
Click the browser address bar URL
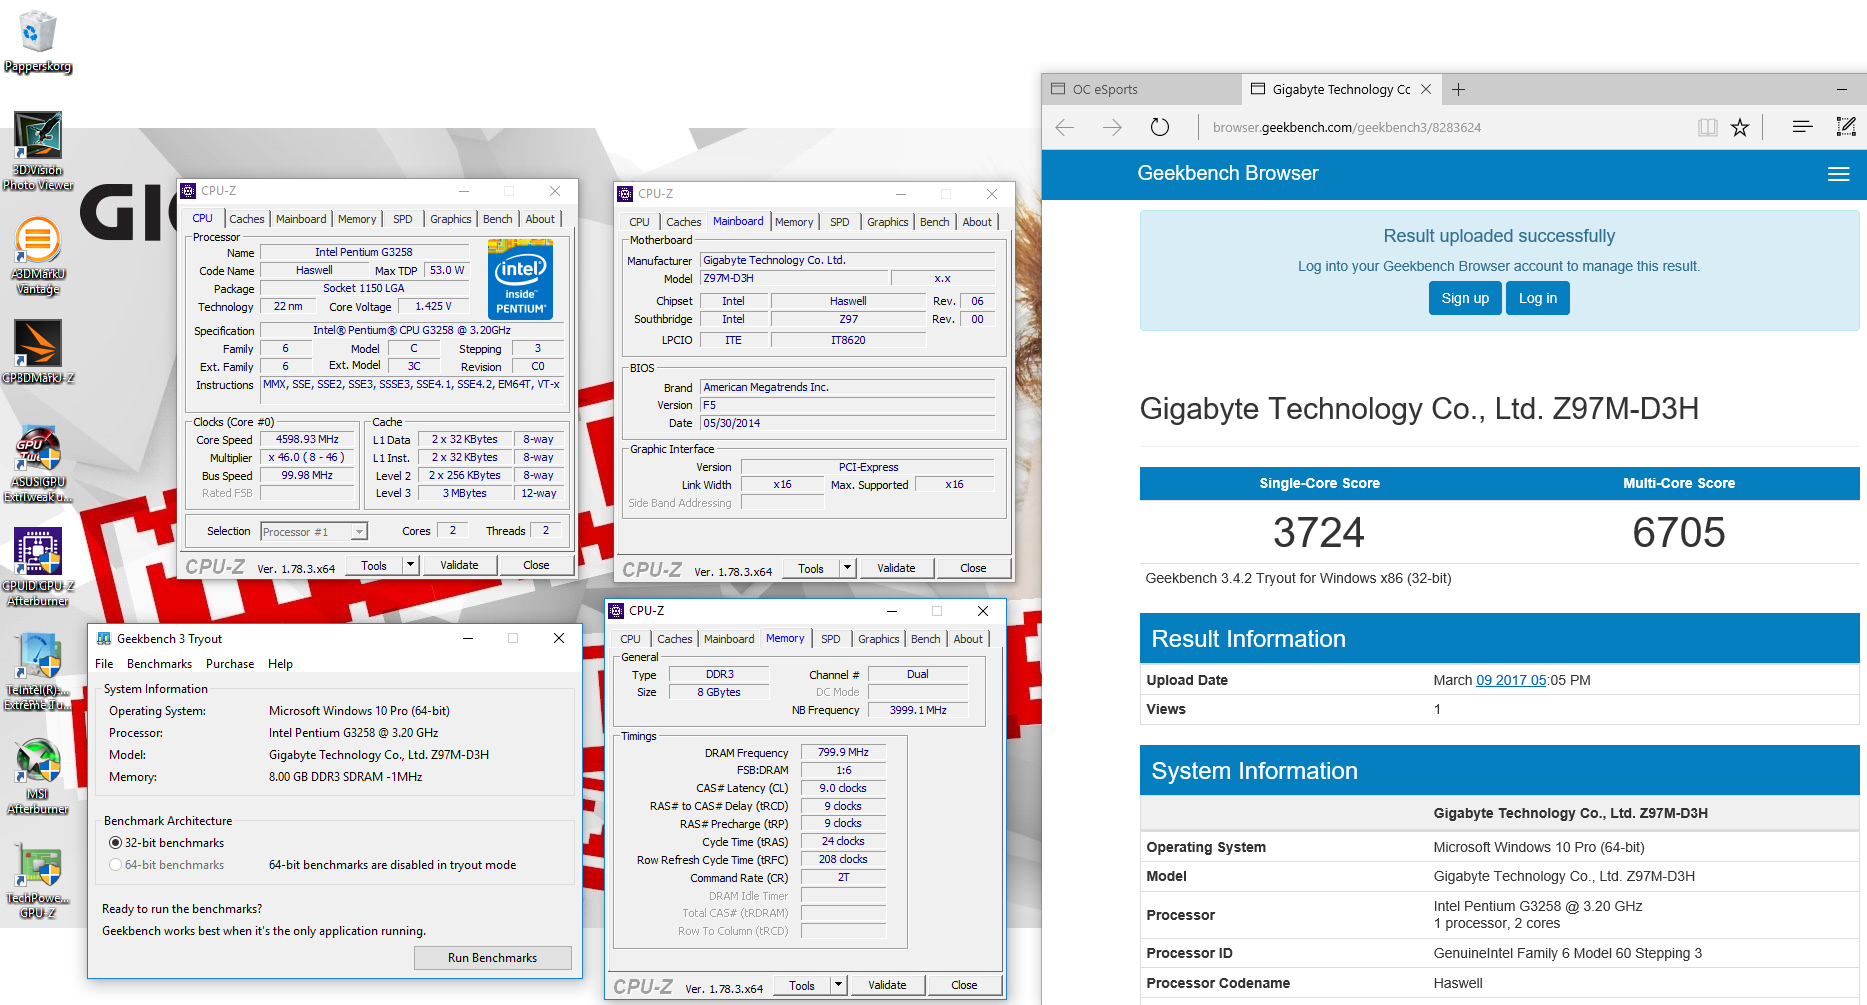click(x=1346, y=127)
